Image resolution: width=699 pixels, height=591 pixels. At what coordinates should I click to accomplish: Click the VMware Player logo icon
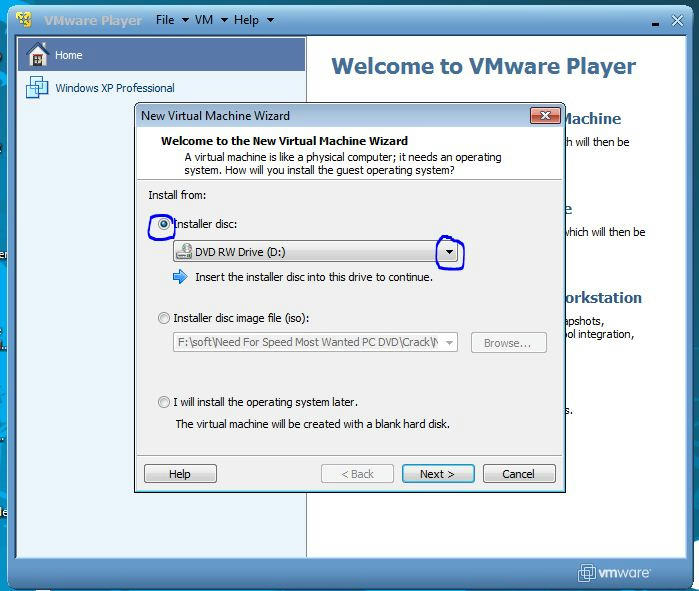(x=24, y=20)
